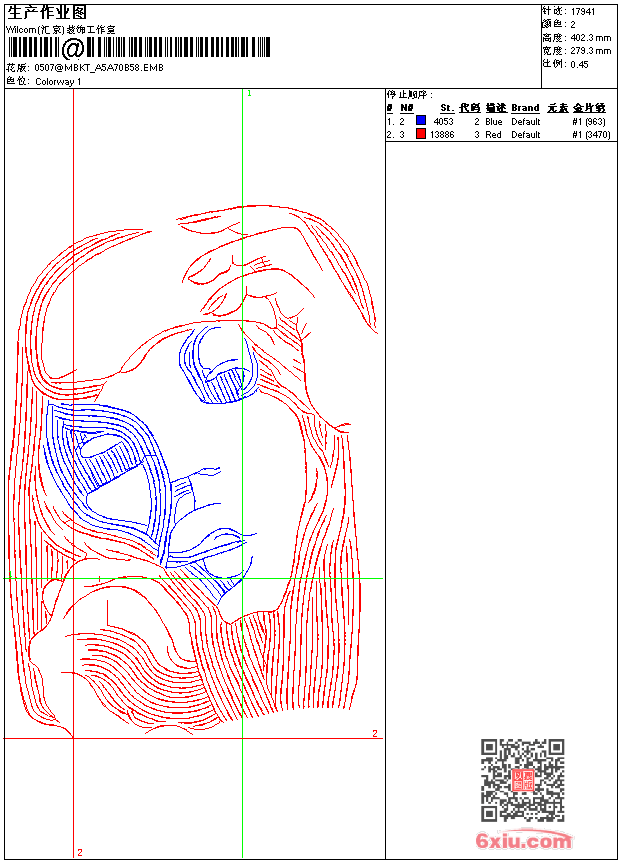
Task: Select the scale value 0.45
Action: pos(579,64)
